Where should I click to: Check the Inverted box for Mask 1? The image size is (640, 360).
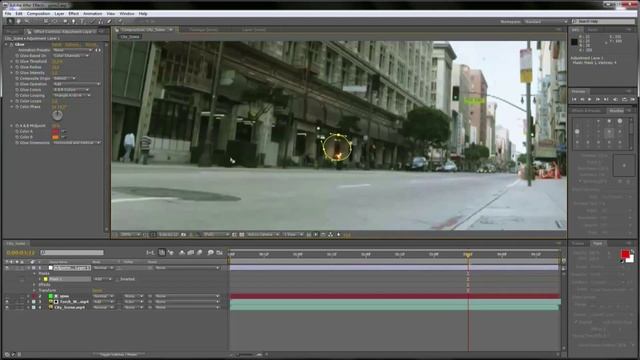pyautogui.click(x=117, y=279)
